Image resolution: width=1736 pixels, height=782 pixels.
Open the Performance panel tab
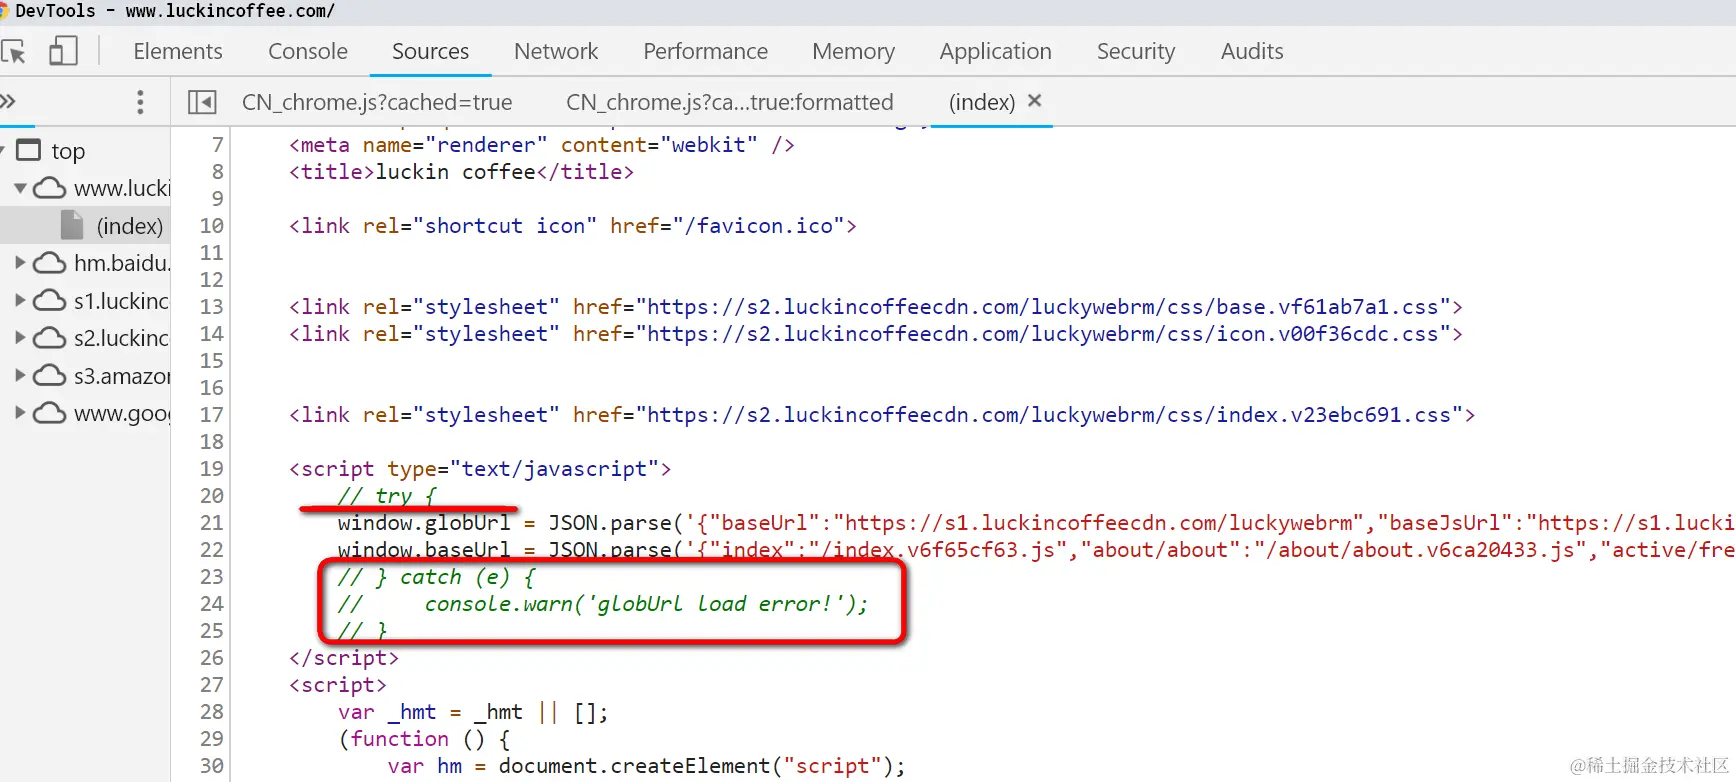click(x=705, y=51)
